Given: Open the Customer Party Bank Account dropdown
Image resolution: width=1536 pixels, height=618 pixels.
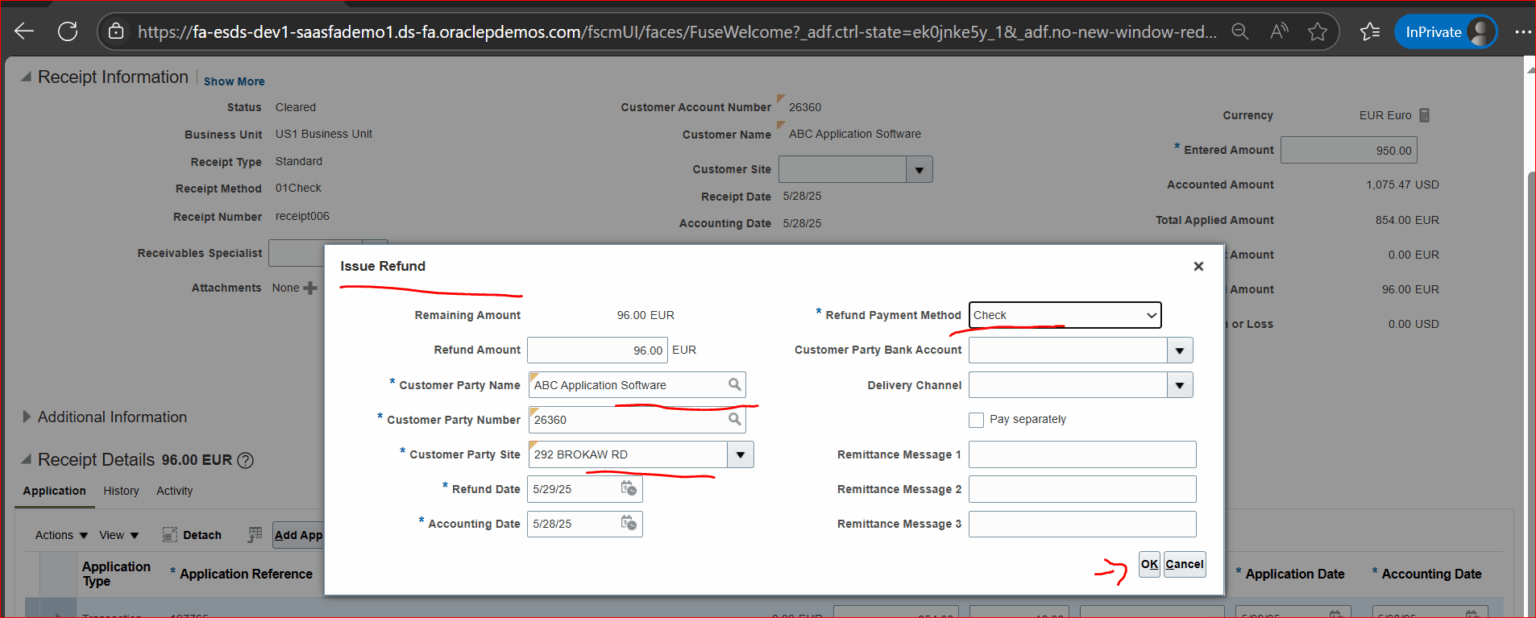Looking at the screenshot, I should click(x=1178, y=349).
